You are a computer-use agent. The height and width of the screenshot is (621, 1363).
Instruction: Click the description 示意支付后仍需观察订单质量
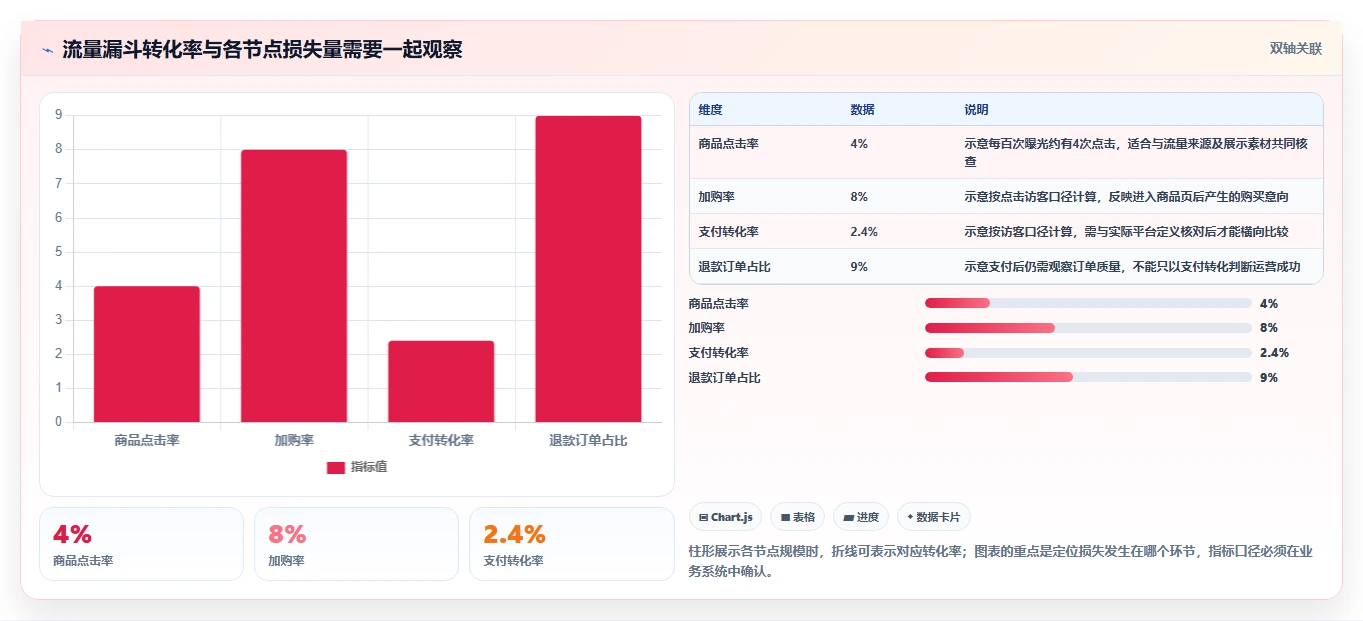tap(1132, 266)
